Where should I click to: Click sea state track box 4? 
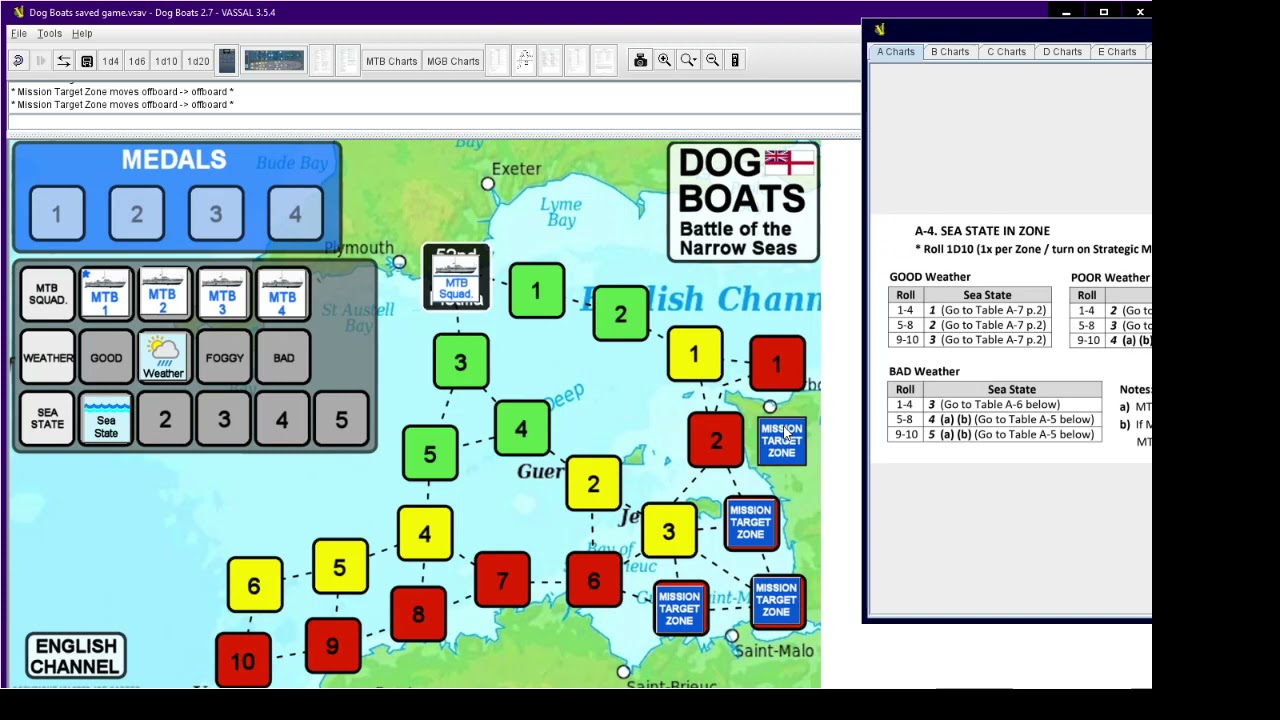282,420
